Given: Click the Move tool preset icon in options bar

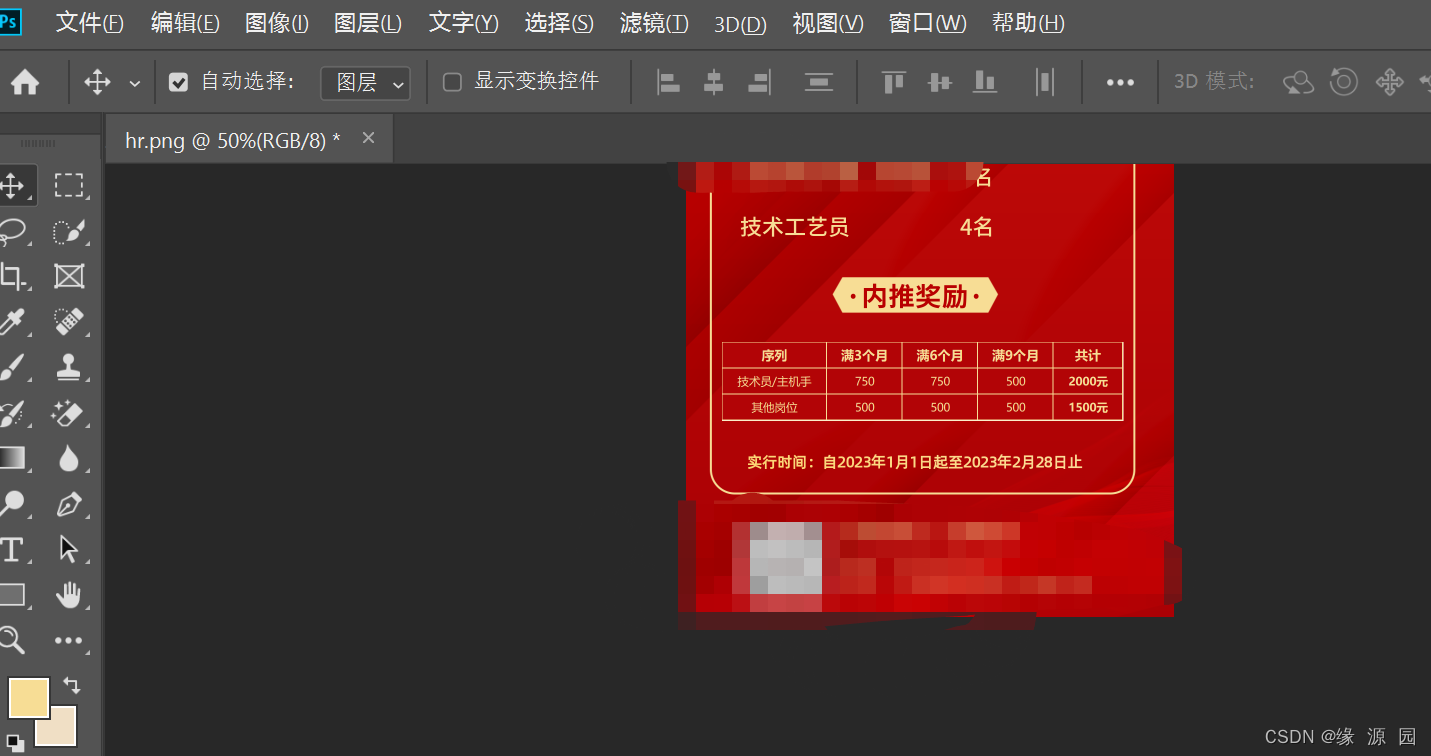Looking at the screenshot, I should [x=97, y=82].
